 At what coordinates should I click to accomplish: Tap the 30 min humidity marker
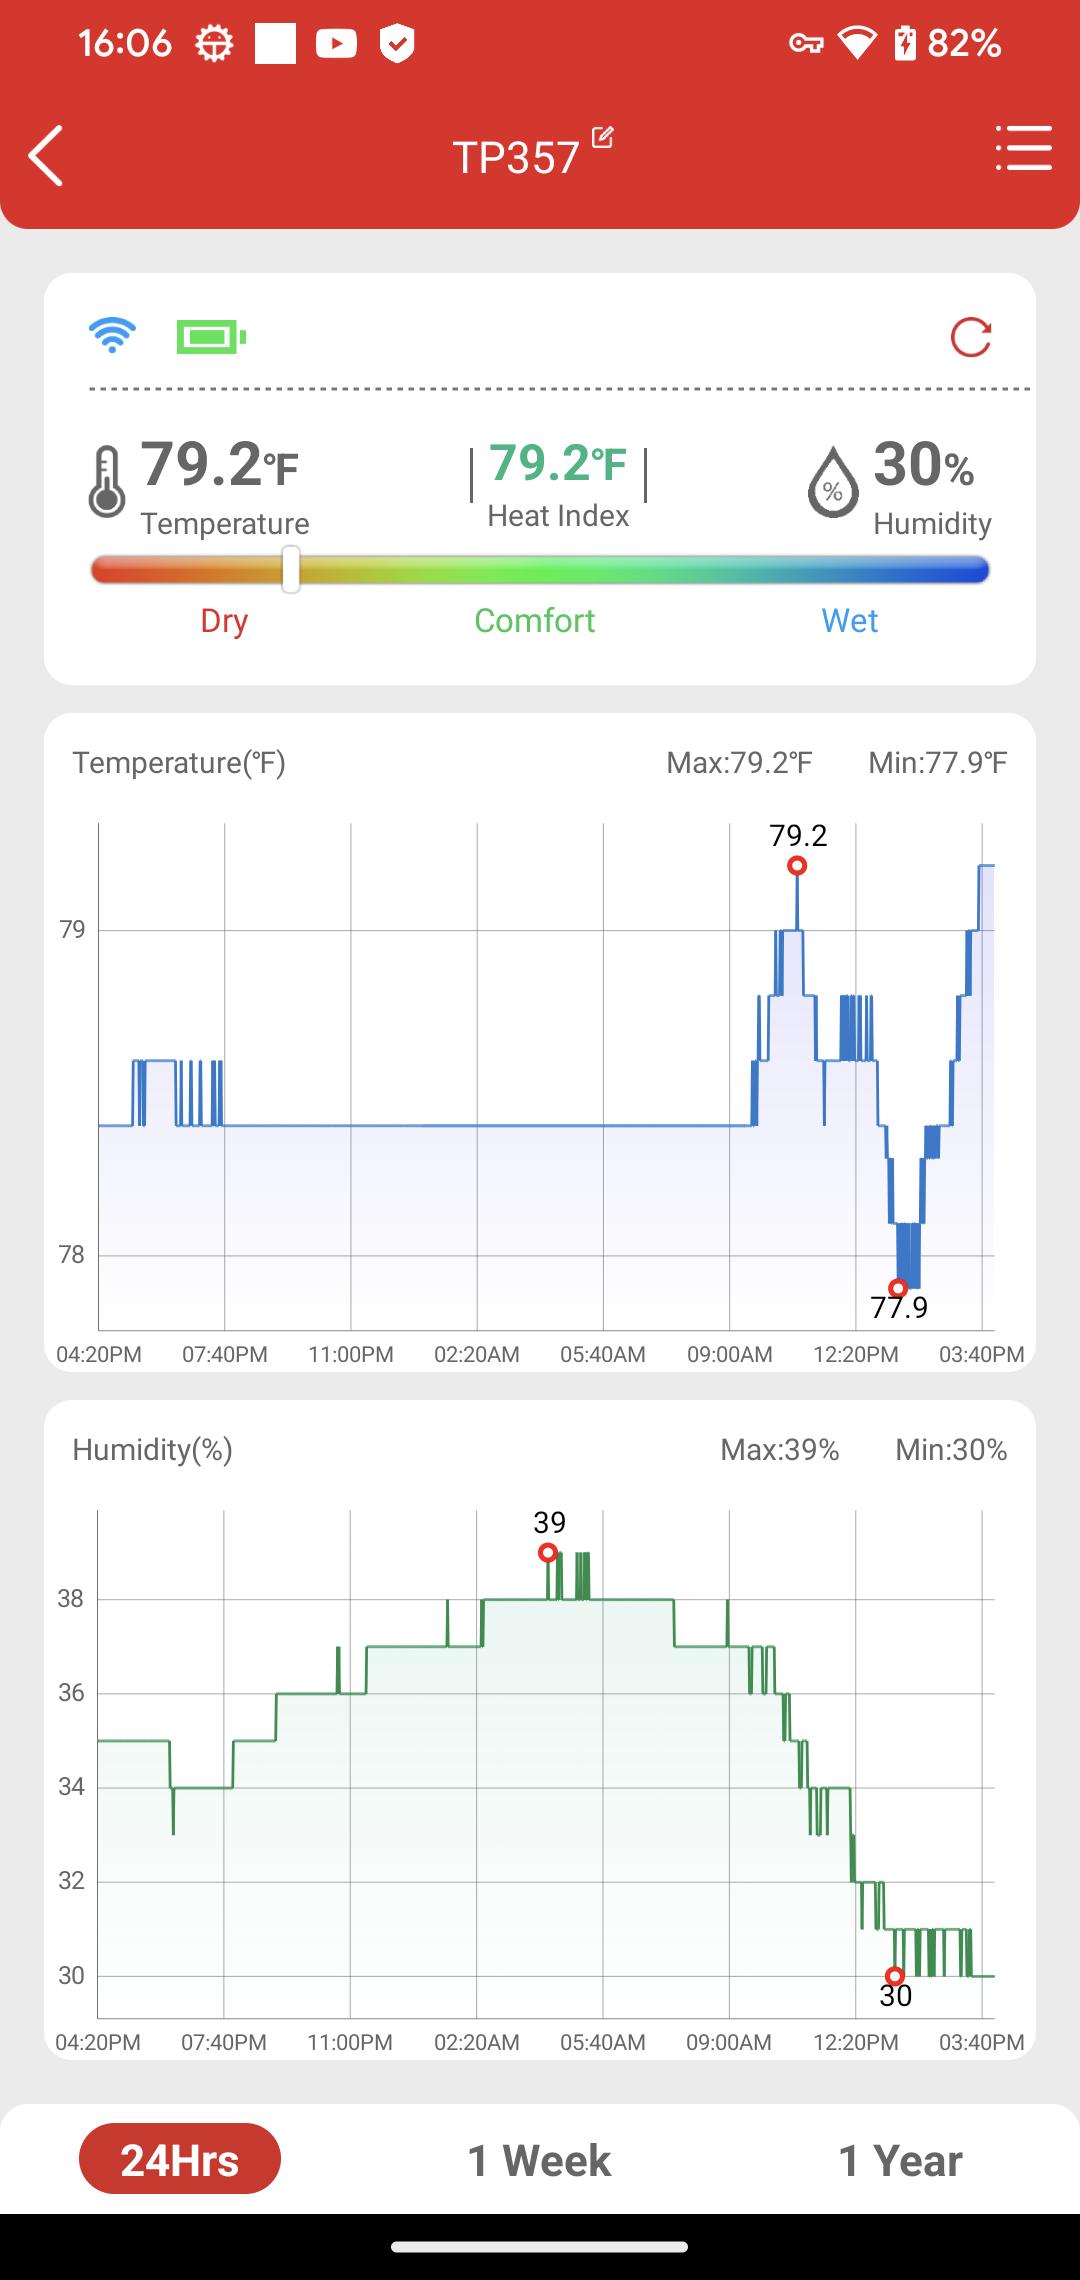(x=895, y=1976)
